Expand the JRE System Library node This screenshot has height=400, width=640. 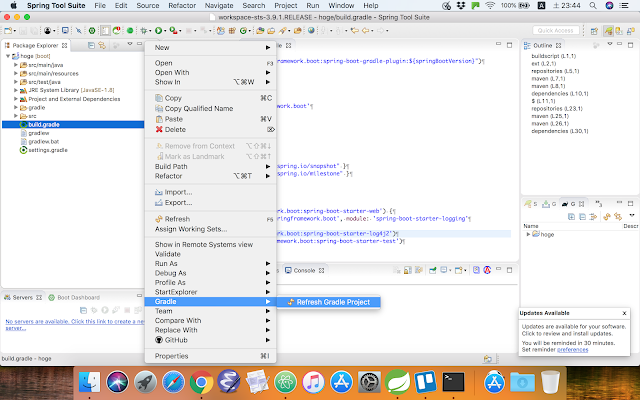(x=16, y=90)
